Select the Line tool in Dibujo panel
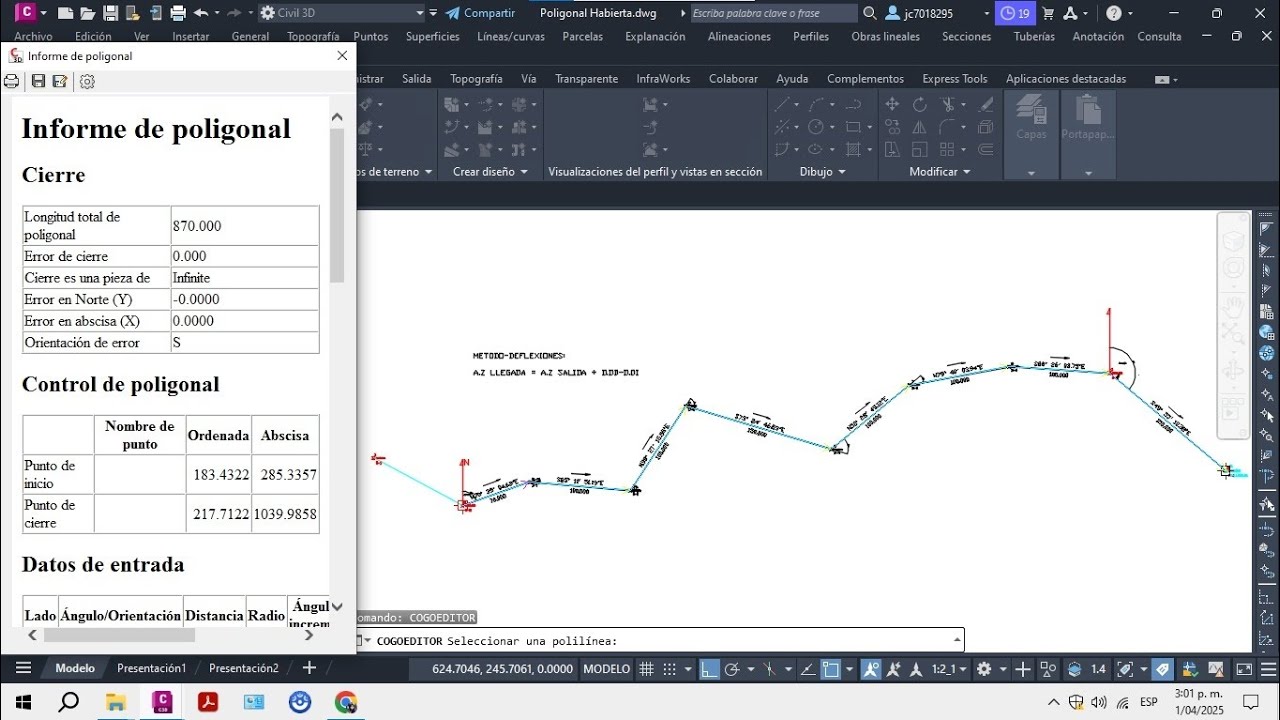Image resolution: width=1280 pixels, height=720 pixels. [x=782, y=104]
